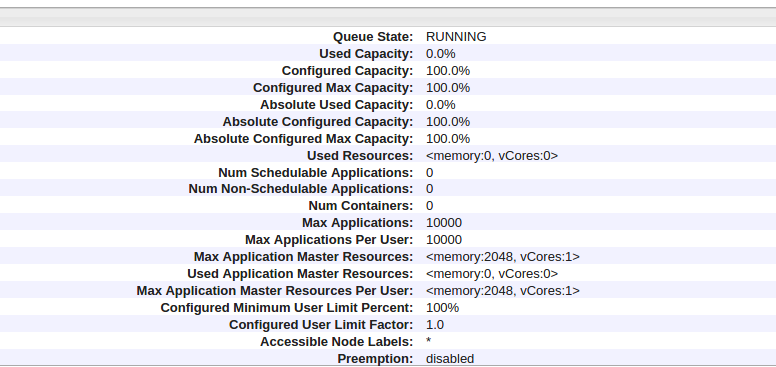Screen dimensions: 776x367
Task: Select the RUNNING queue state value
Action: [x=456, y=37]
